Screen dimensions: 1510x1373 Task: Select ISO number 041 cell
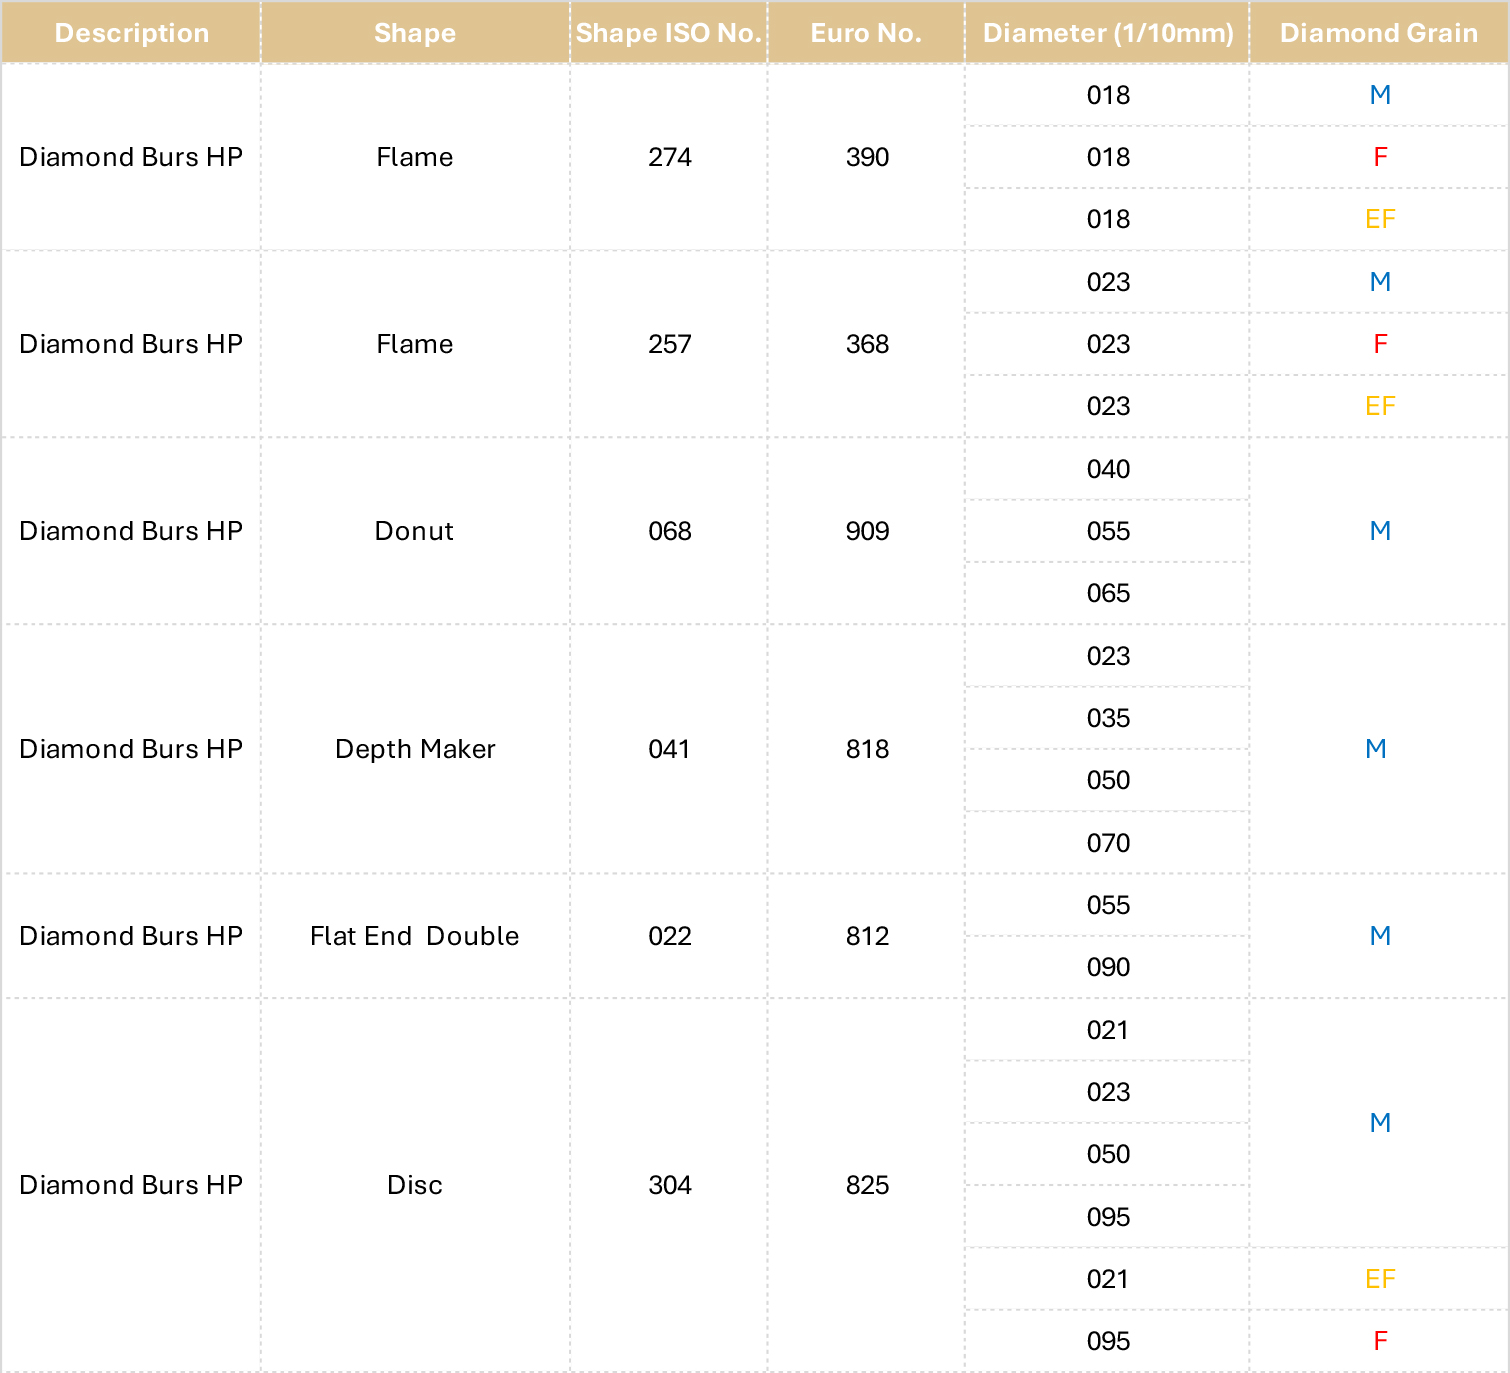(x=669, y=749)
